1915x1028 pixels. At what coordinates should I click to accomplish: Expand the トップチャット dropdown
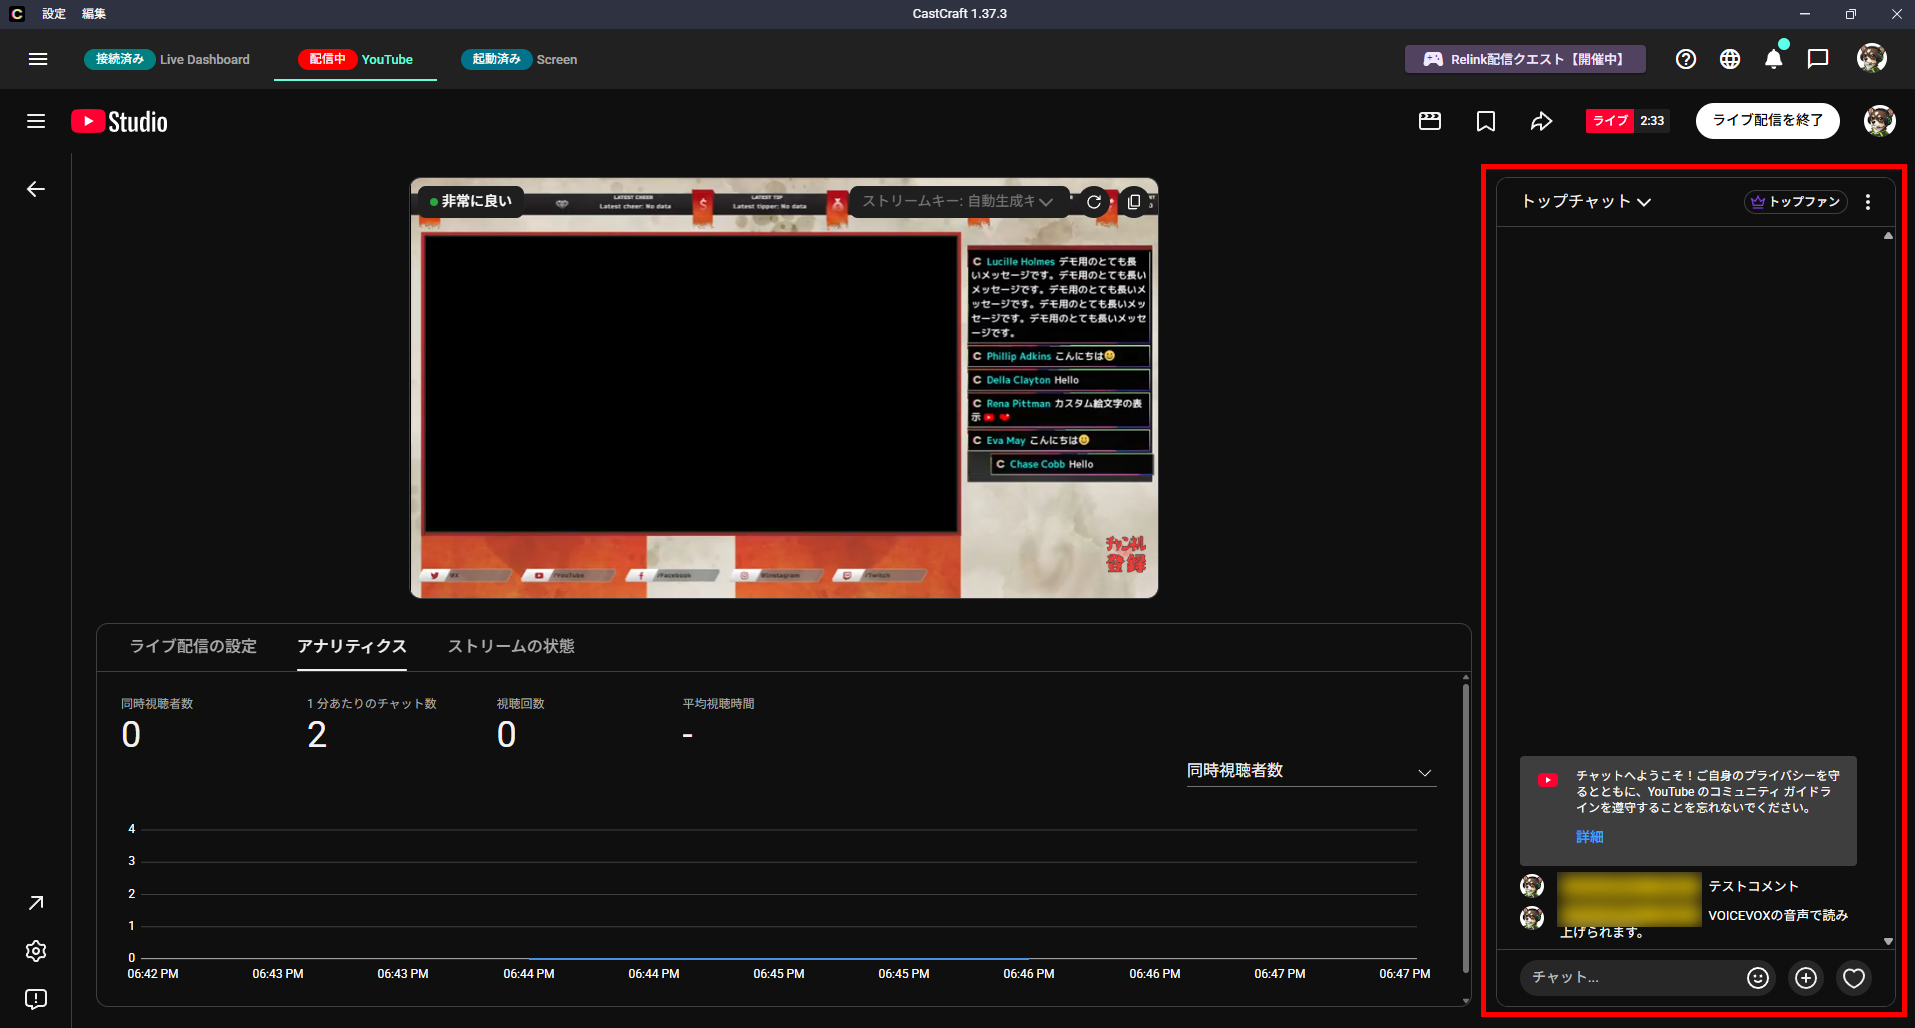1586,201
